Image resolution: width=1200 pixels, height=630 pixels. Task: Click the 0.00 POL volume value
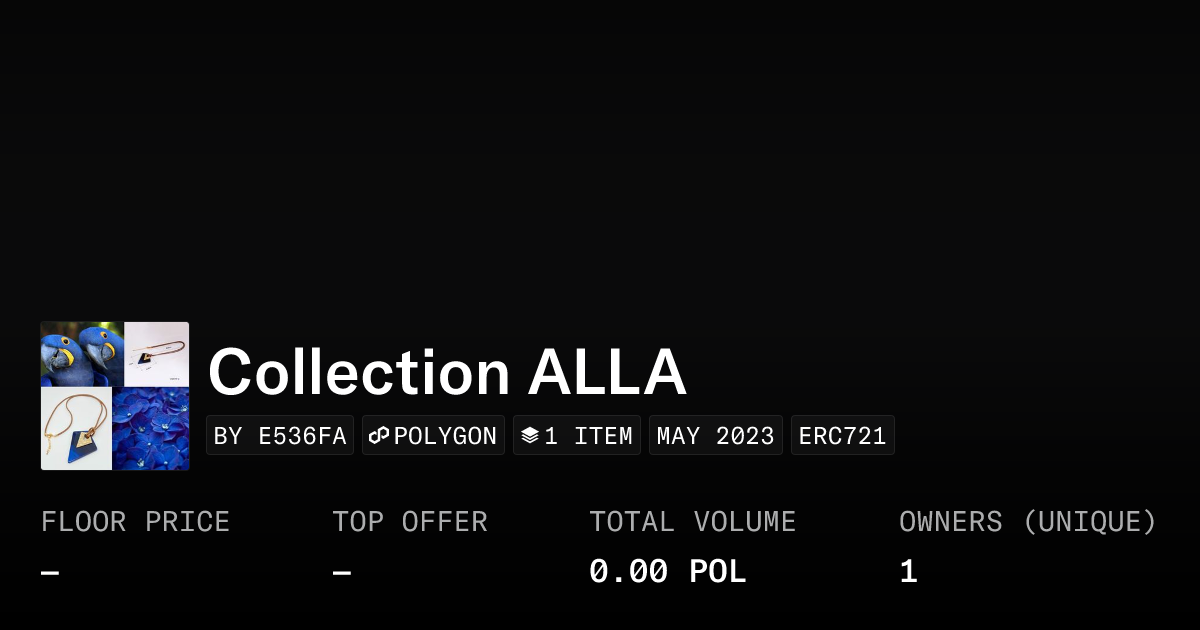667,572
